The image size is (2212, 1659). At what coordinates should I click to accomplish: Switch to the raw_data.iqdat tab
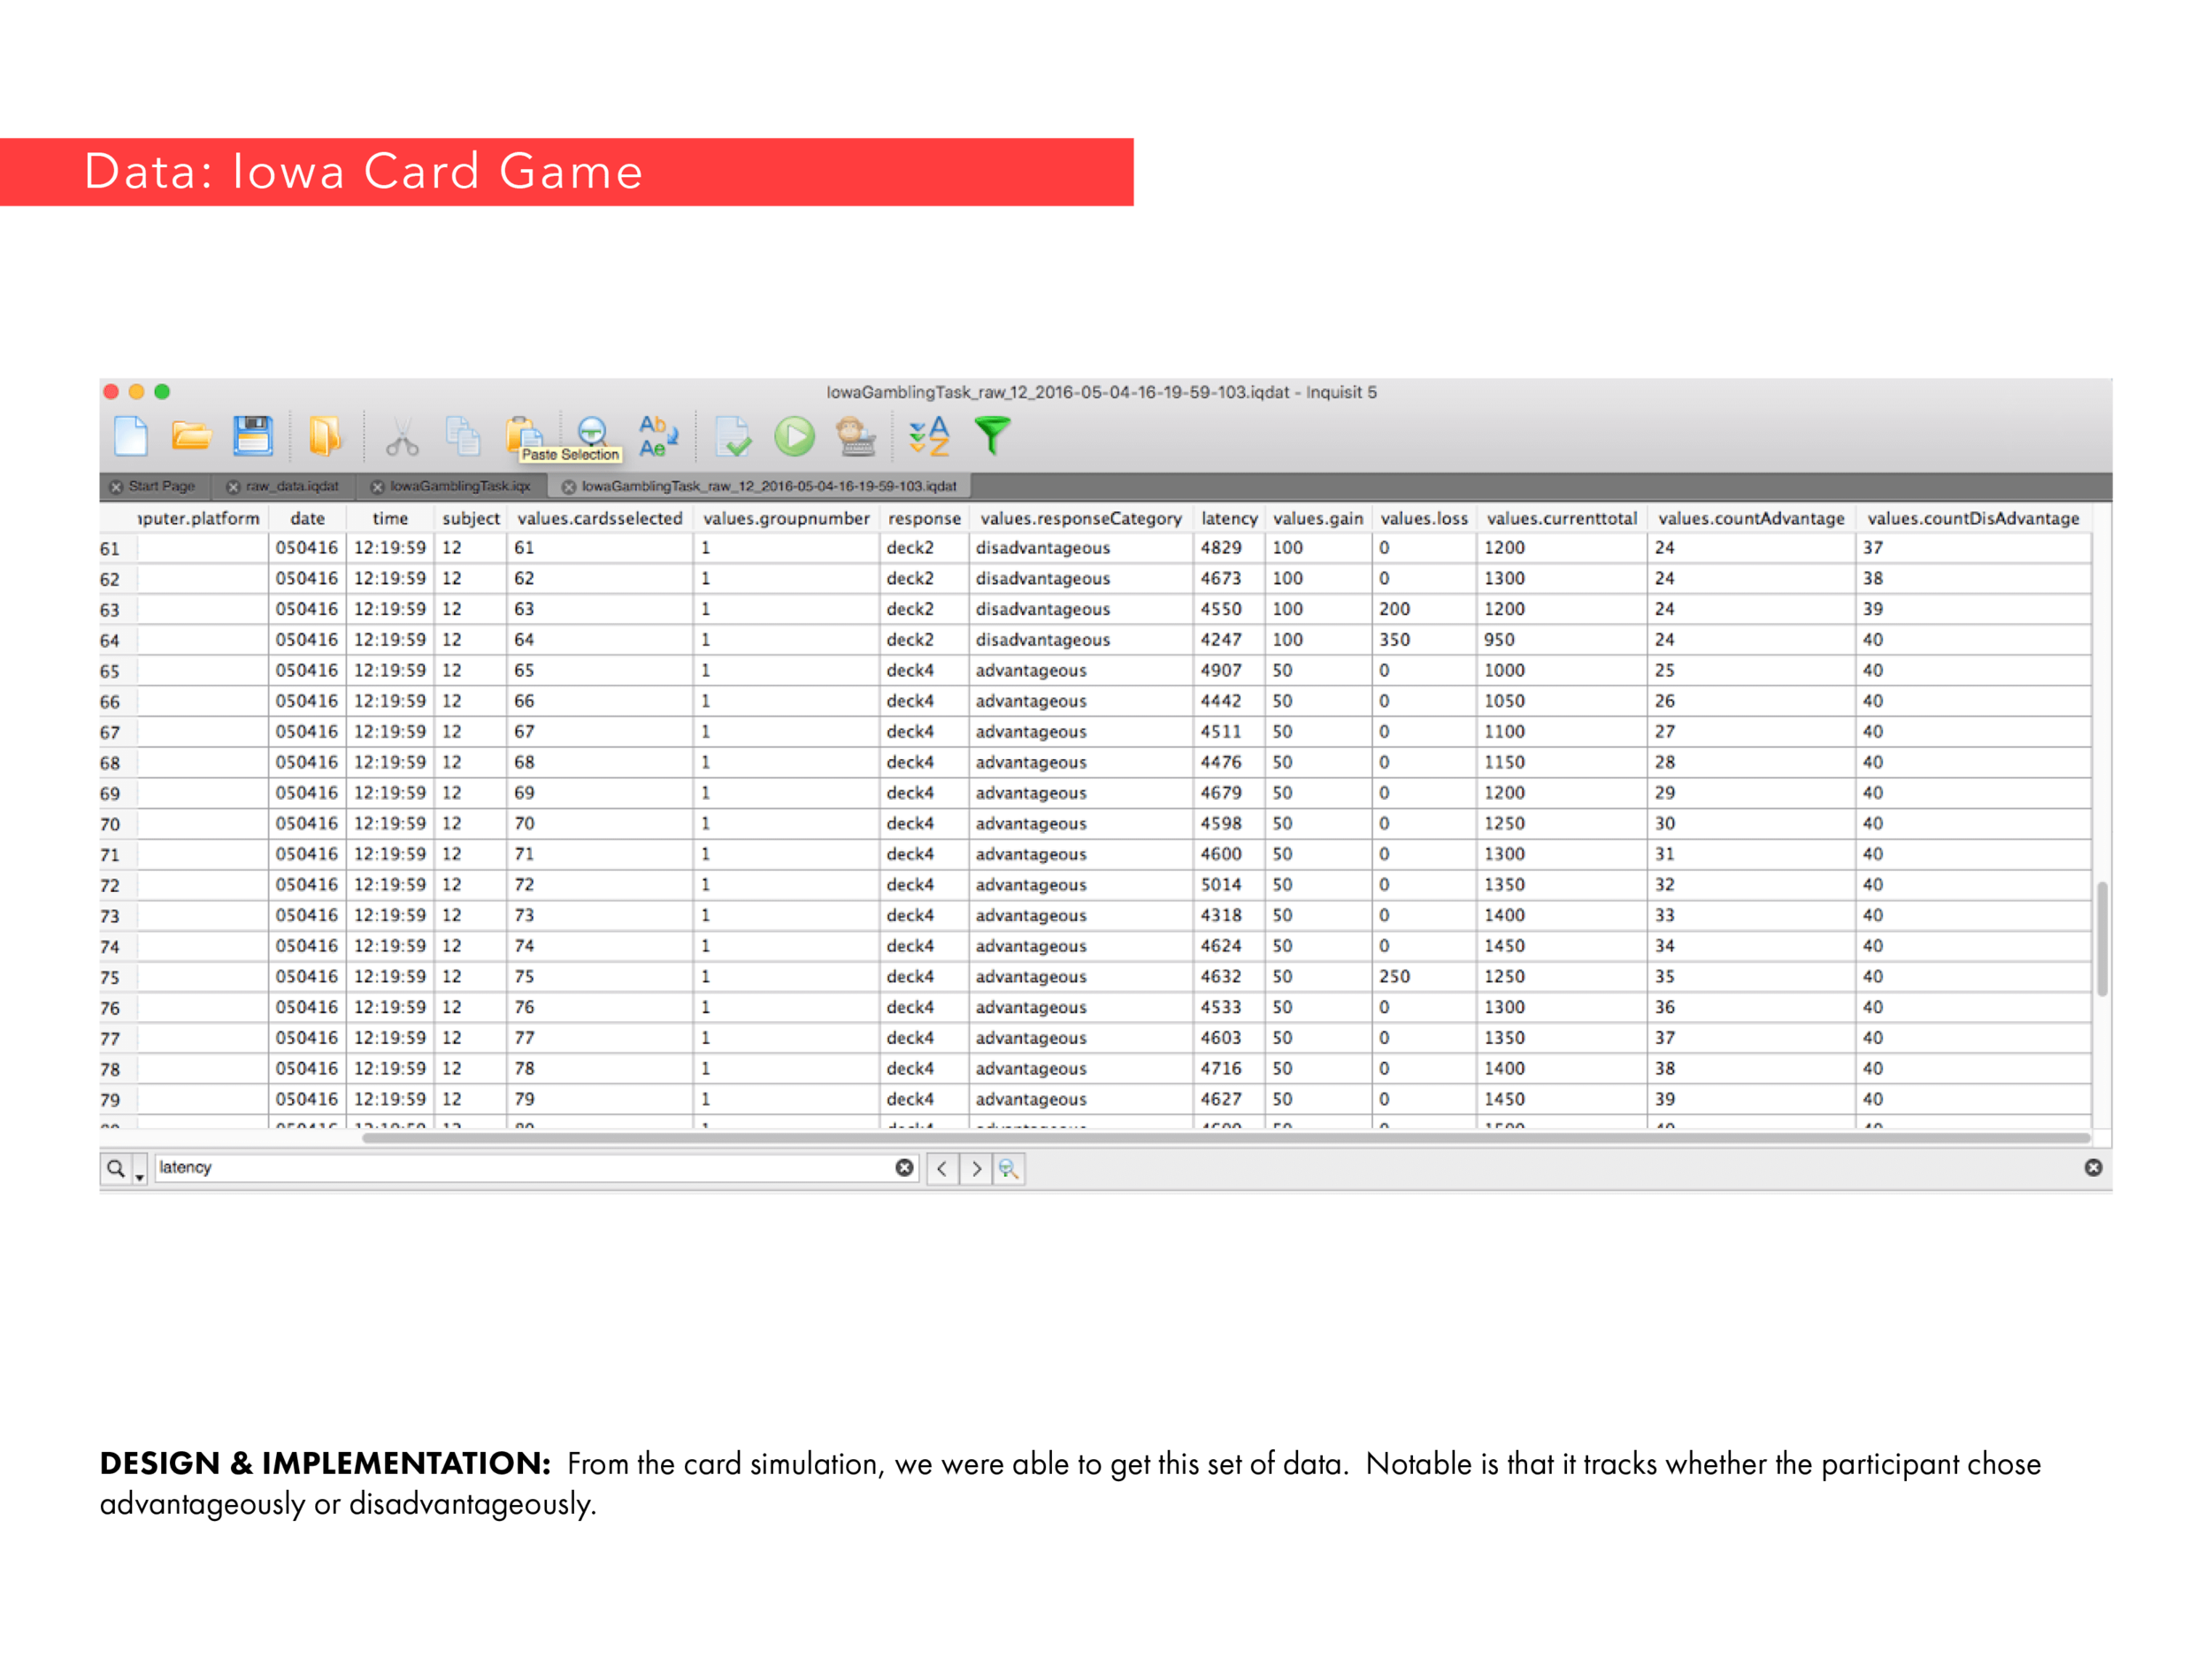(x=292, y=487)
